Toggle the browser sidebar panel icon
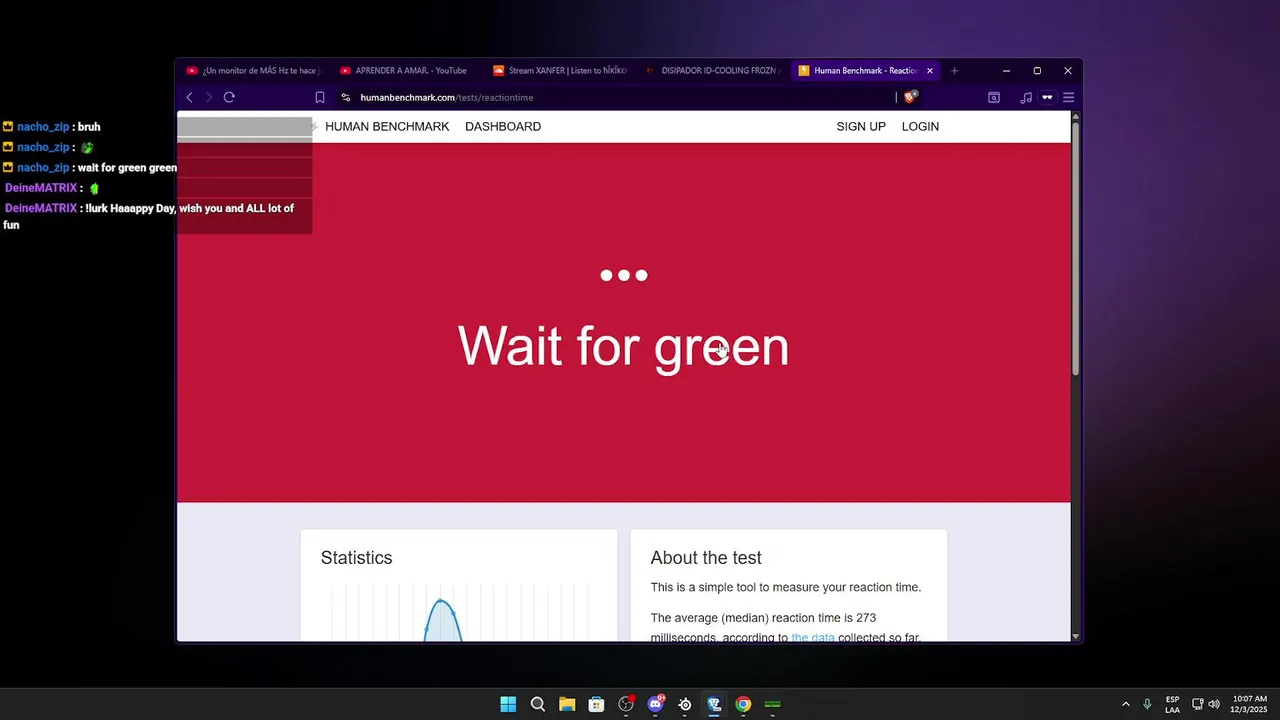Screen dimensions: 1280x720 pyautogui.click(x=994, y=97)
